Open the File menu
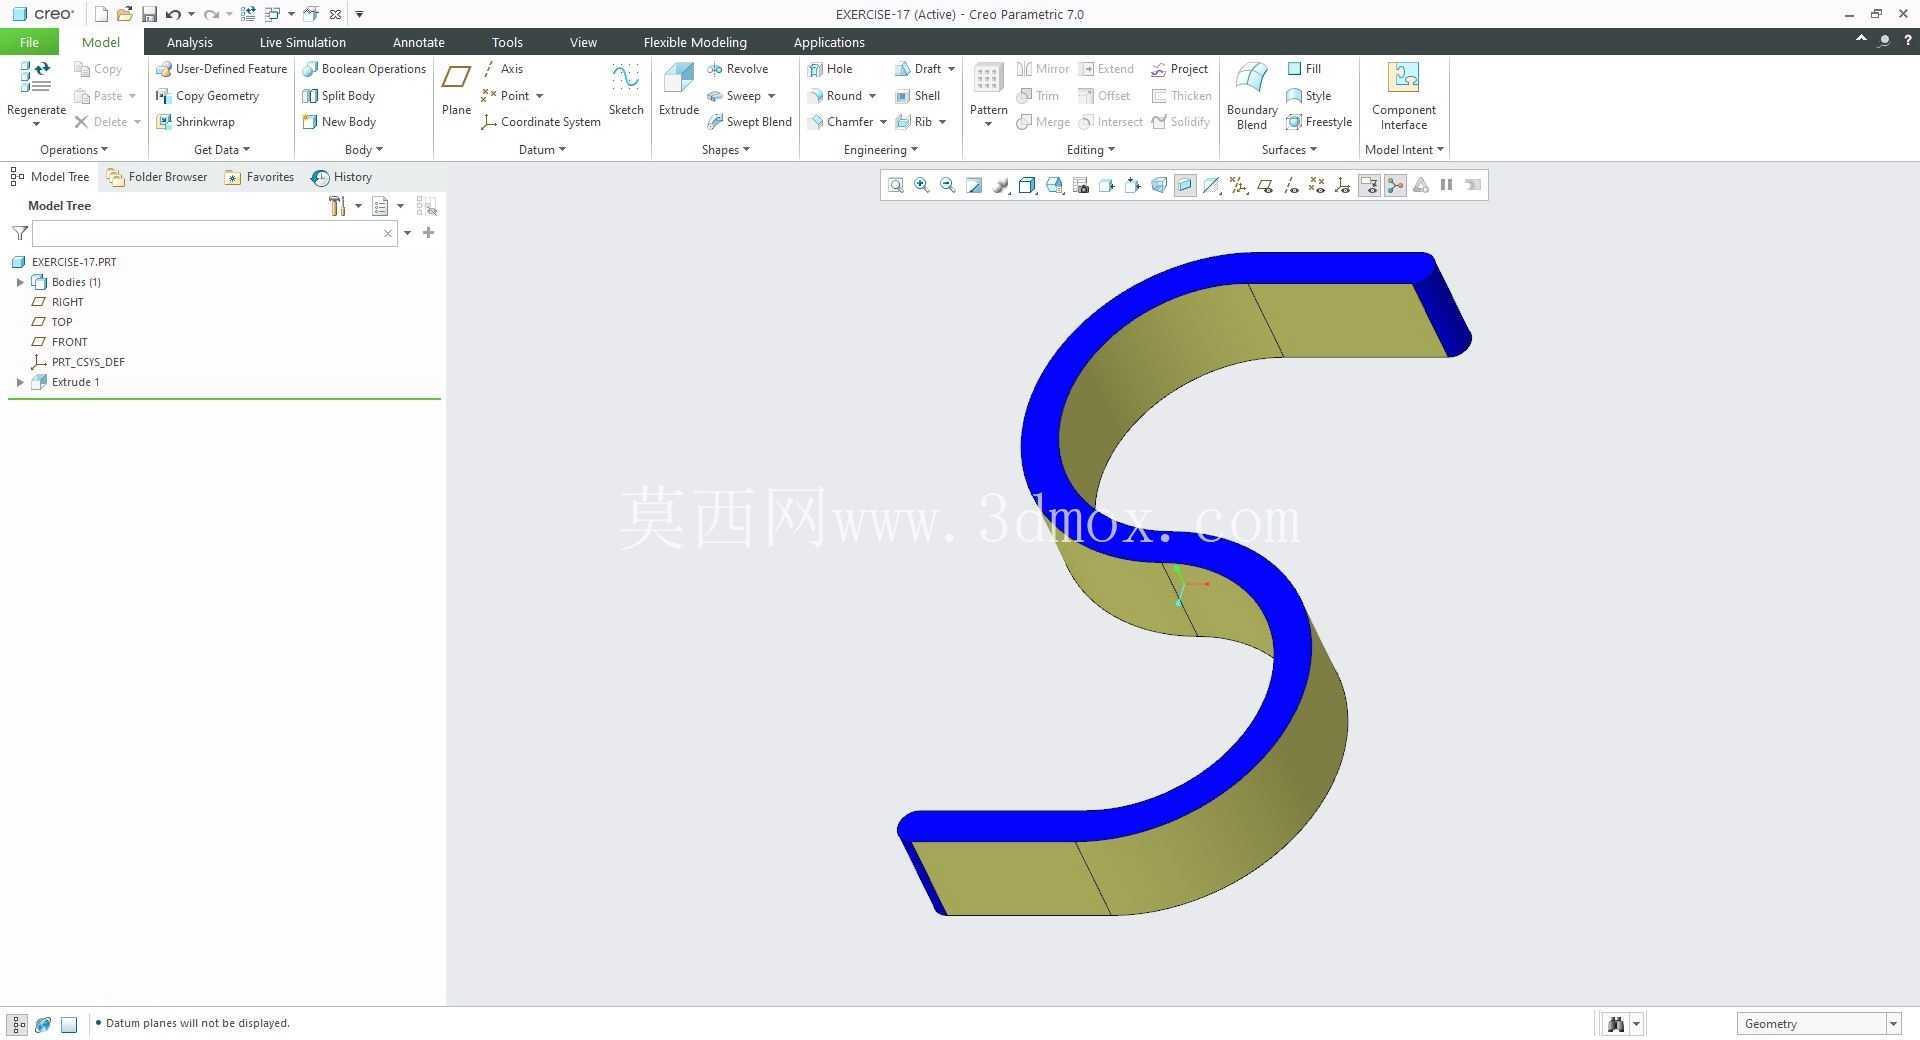1920x1040 pixels. point(29,42)
